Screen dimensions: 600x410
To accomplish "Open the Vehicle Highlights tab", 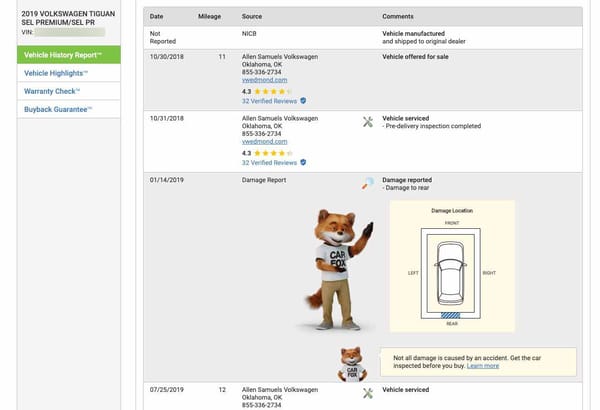I will 68,73.
